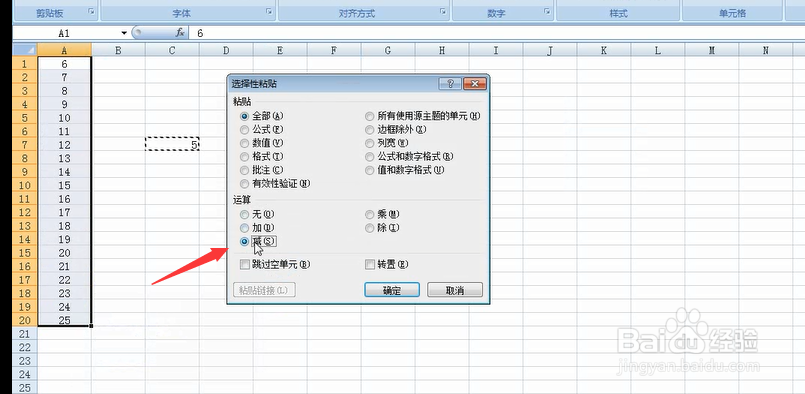Select column K header

[x=604, y=50]
